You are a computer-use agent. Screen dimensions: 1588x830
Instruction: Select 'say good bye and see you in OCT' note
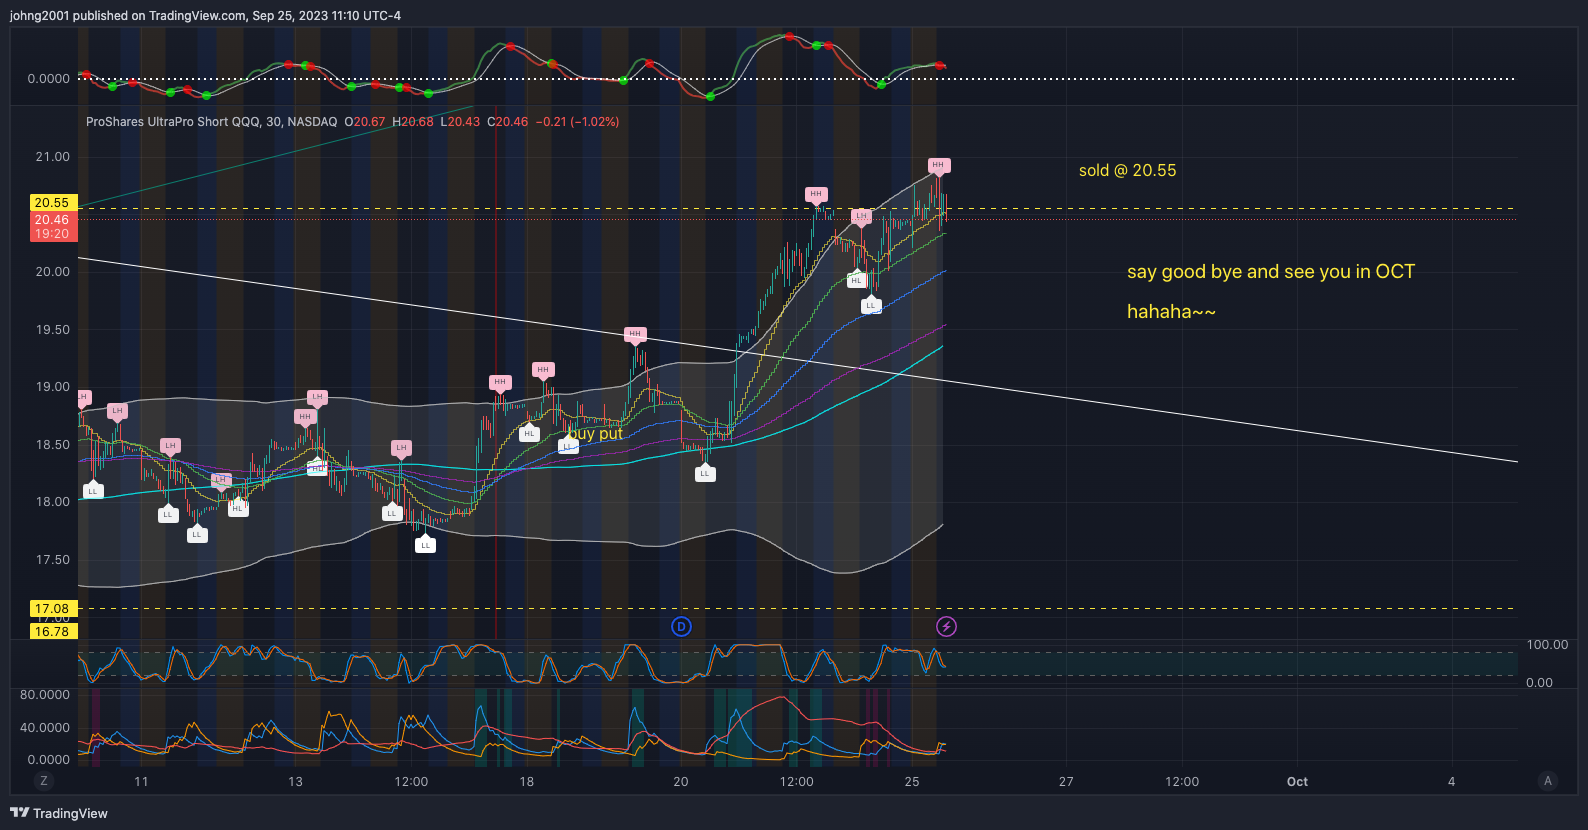(1271, 271)
